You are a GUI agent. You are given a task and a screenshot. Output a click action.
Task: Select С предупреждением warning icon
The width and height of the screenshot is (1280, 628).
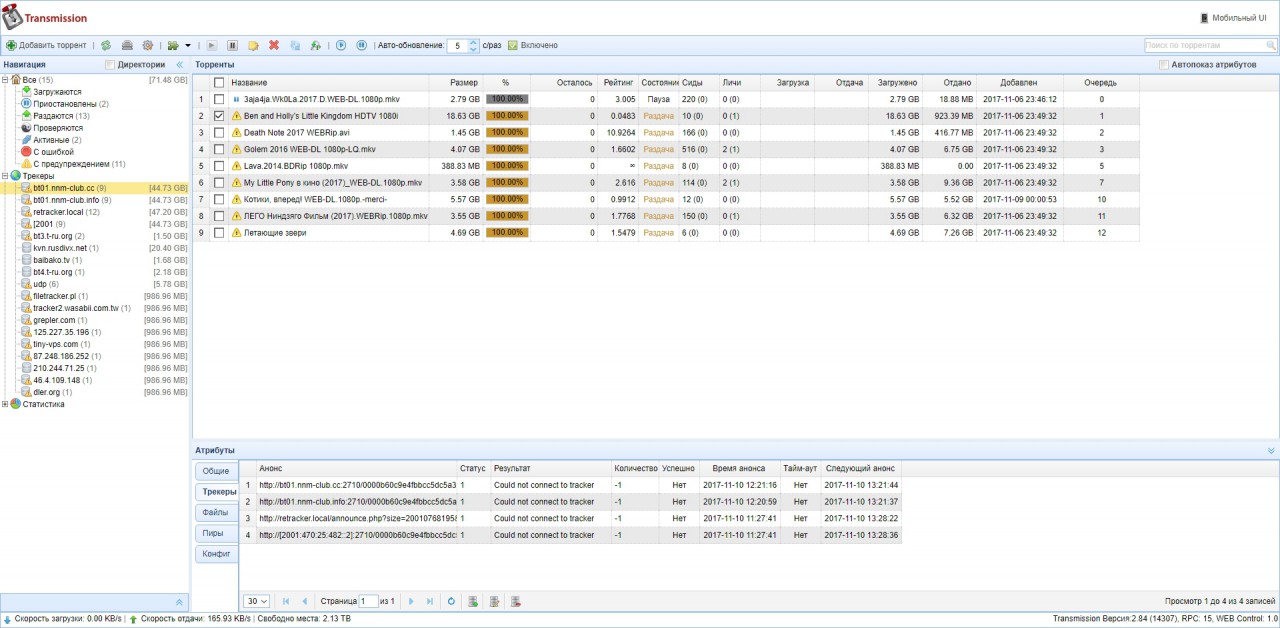point(26,164)
